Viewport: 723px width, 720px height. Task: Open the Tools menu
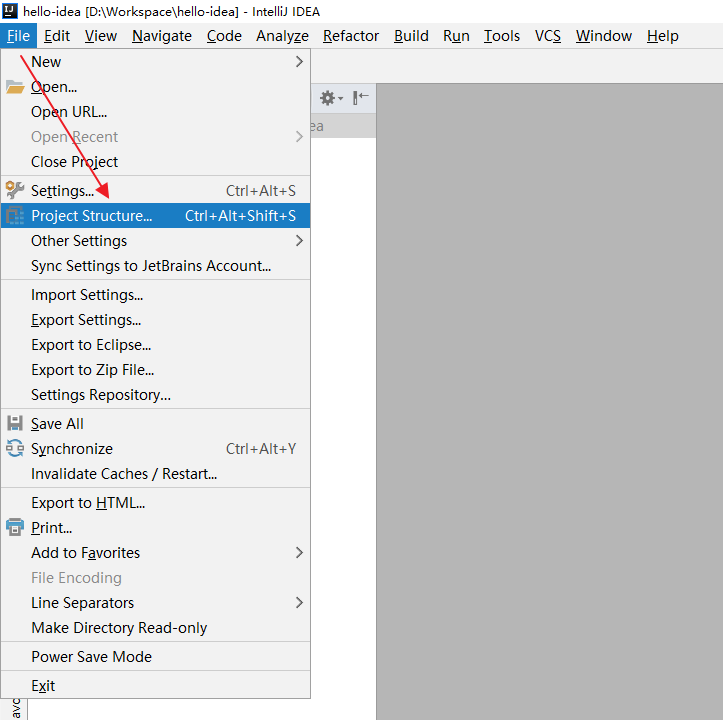502,36
